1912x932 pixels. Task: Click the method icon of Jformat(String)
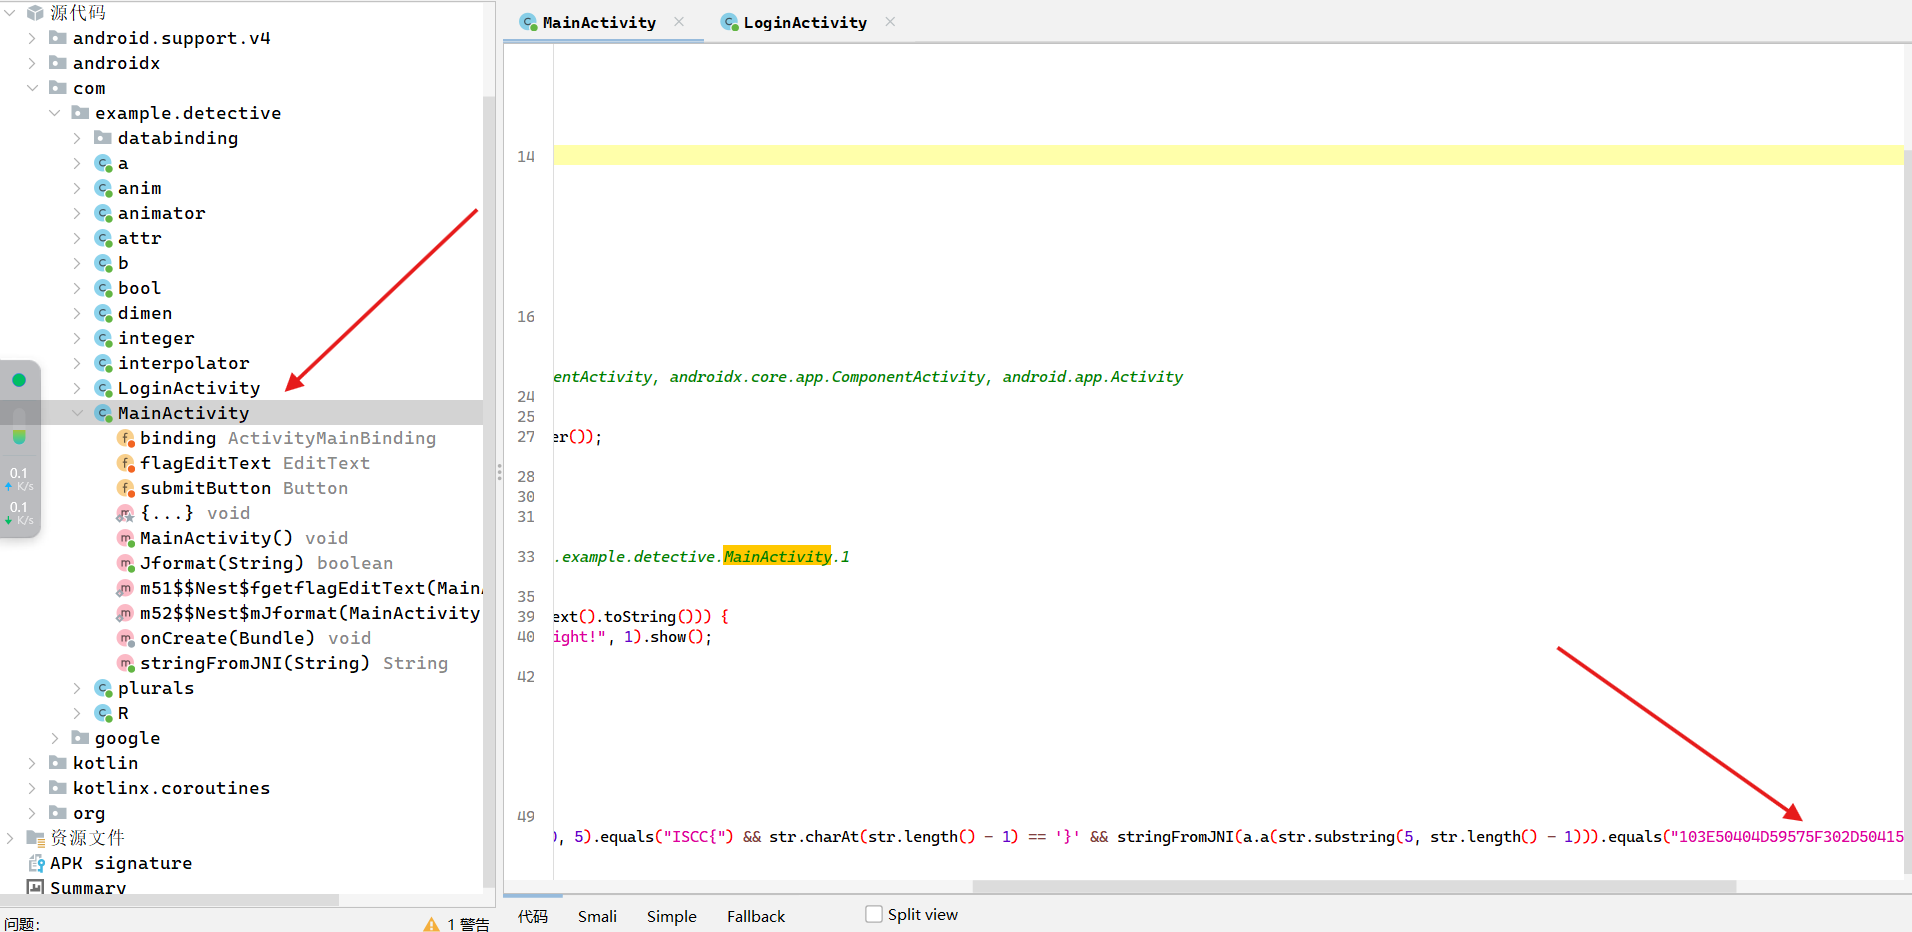tap(125, 563)
